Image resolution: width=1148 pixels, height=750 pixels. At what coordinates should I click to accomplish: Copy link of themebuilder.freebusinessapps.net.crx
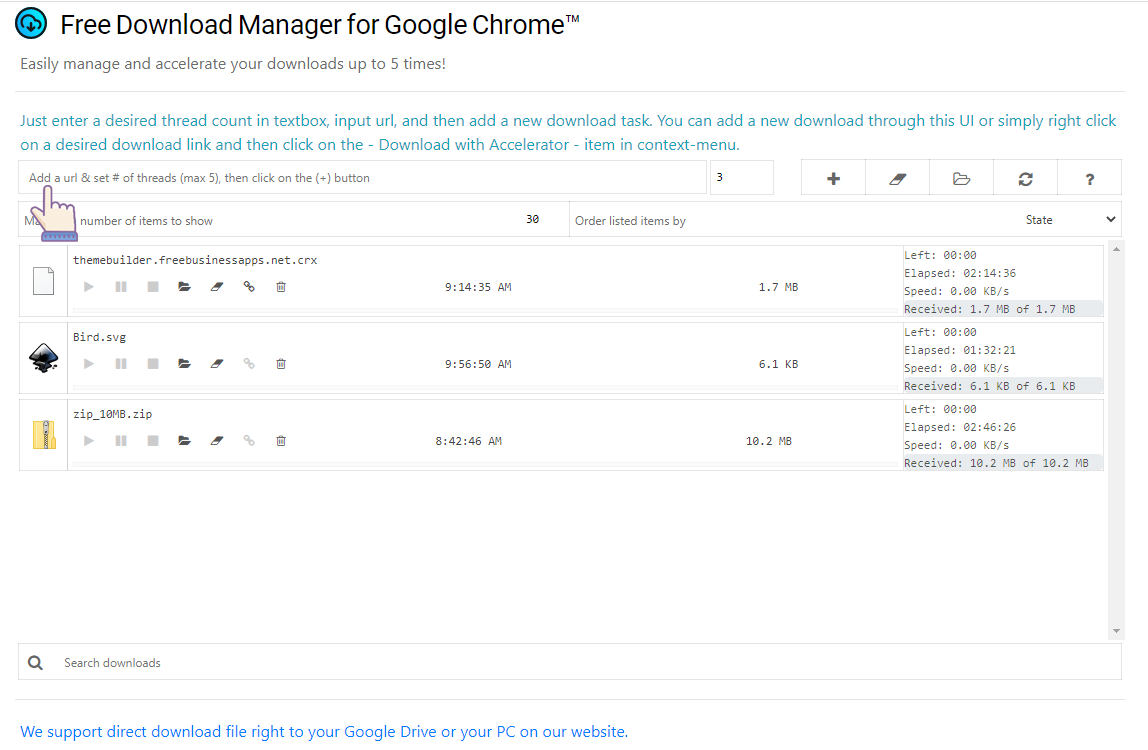pos(249,287)
